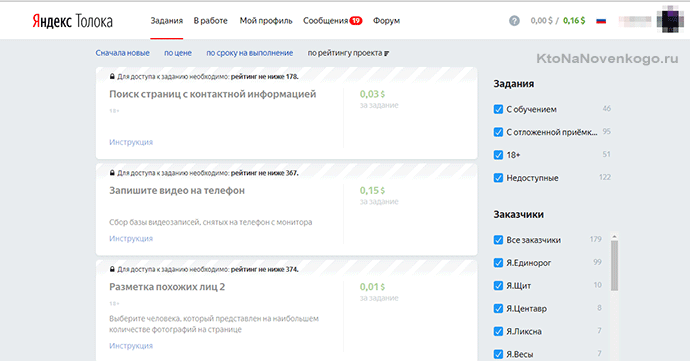Viewport: 690px width, 361px height.
Task: Click the Яндекс Толока logo
Action: 73,21
